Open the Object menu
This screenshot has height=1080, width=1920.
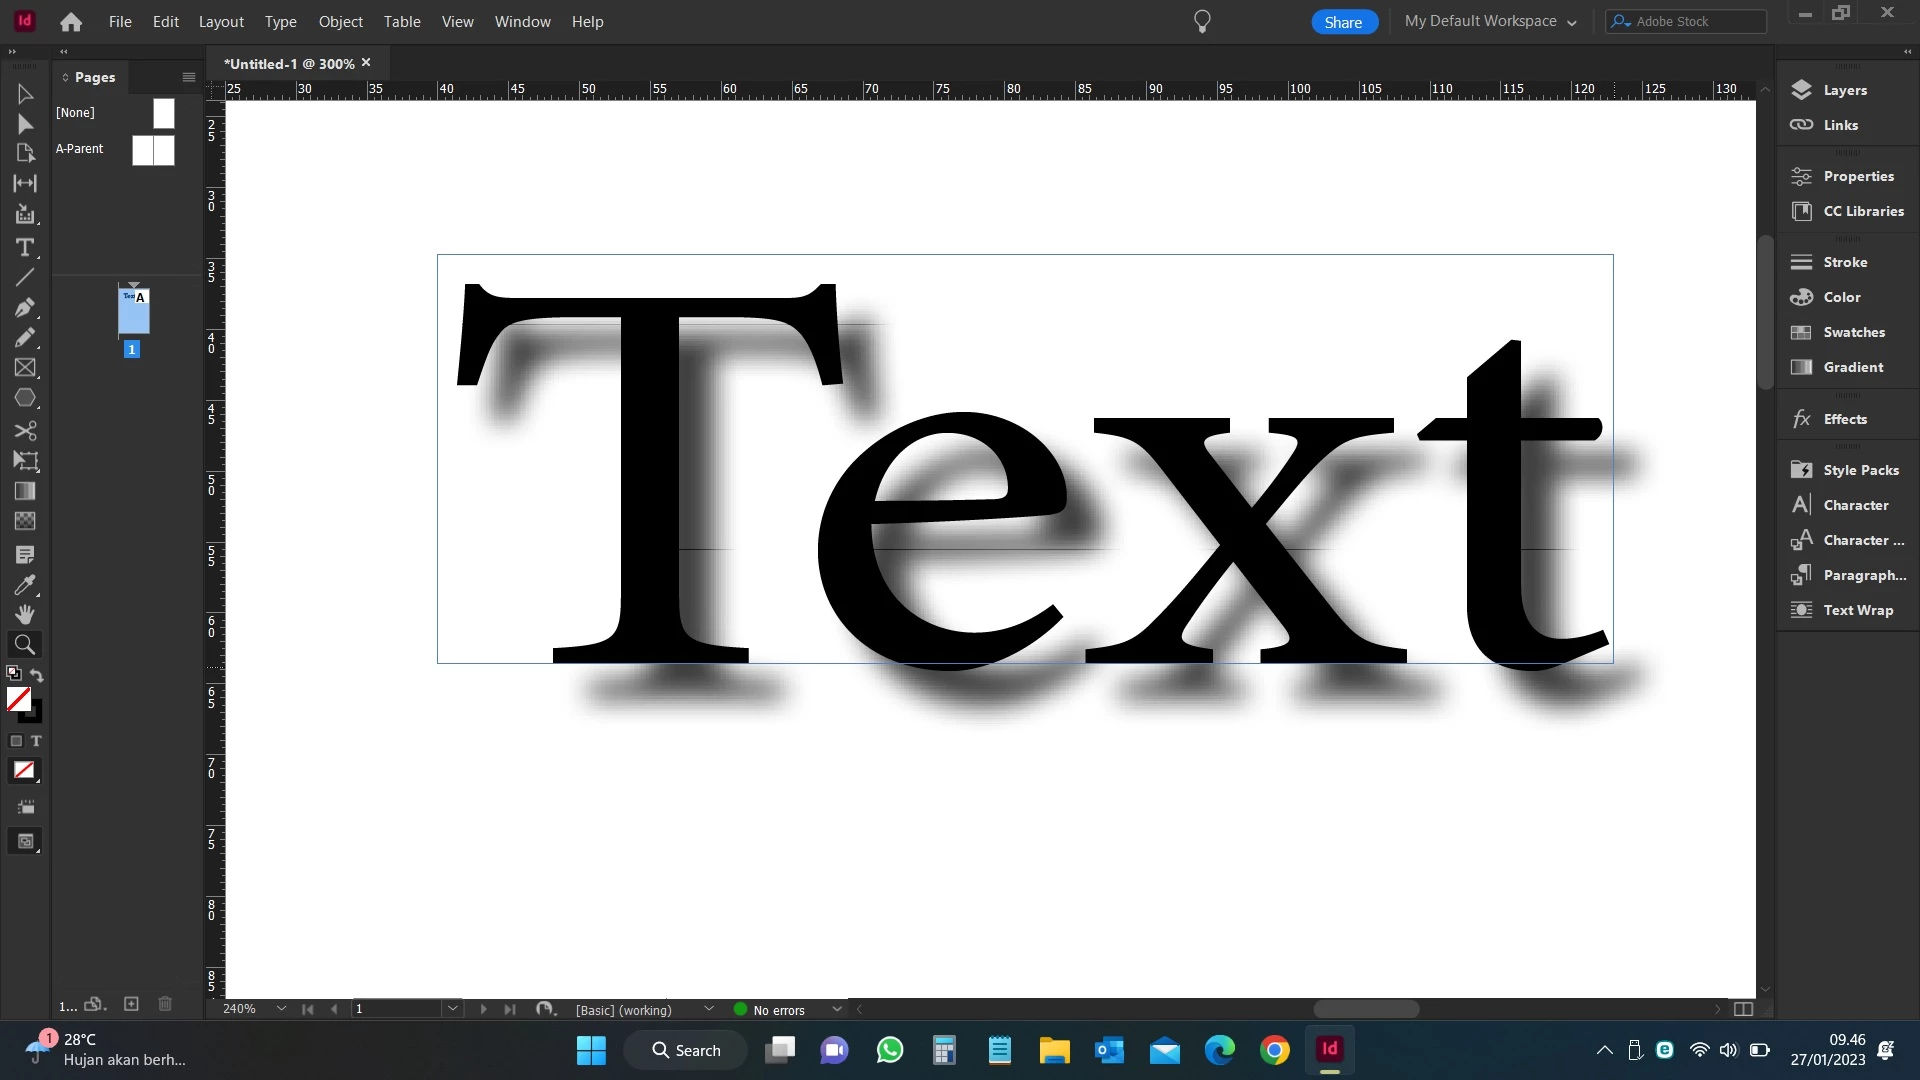pyautogui.click(x=340, y=21)
